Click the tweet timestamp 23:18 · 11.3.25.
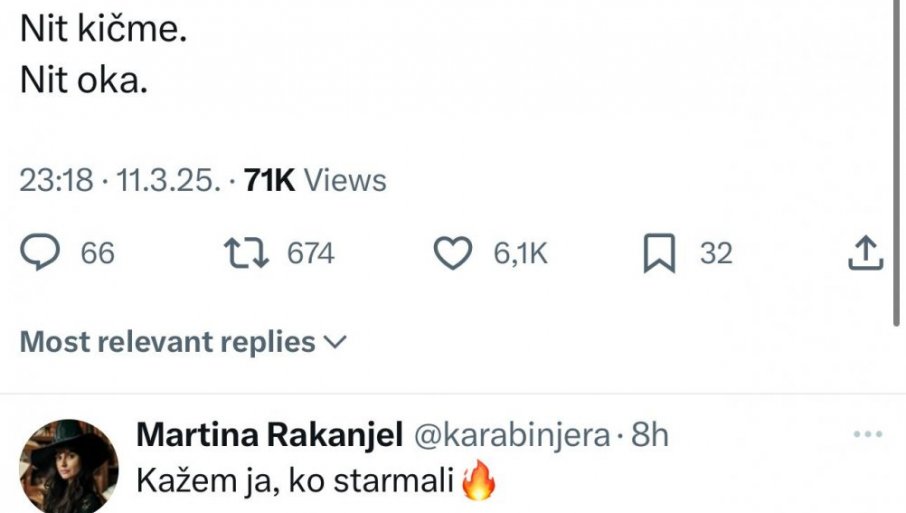Screen dimensions: 906x513 pos(119,180)
